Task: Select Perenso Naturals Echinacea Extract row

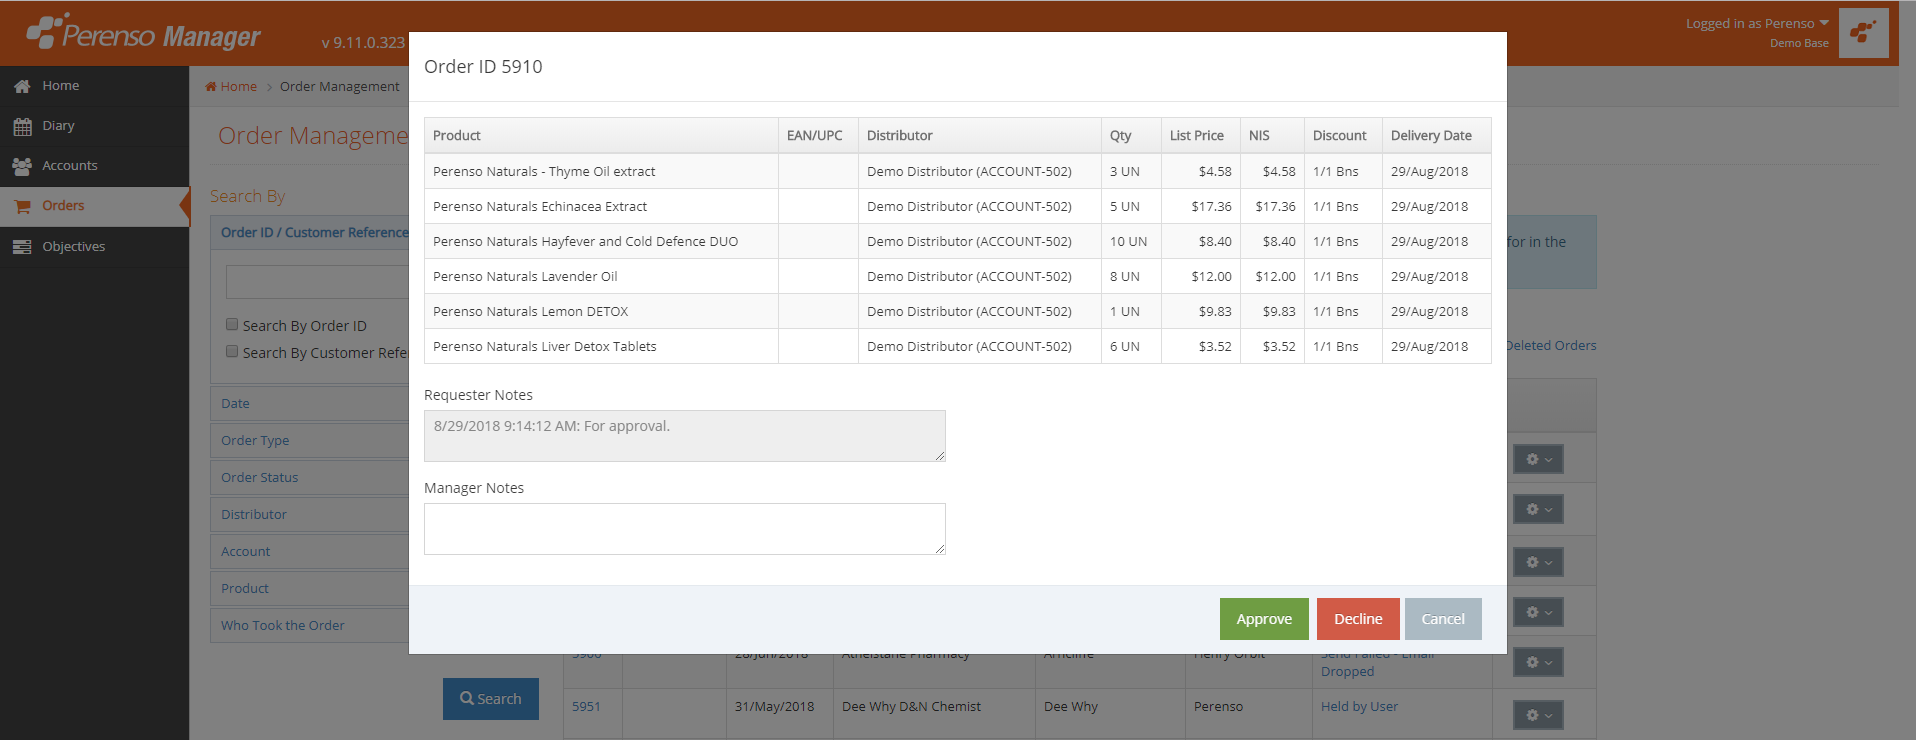Action: (x=957, y=206)
